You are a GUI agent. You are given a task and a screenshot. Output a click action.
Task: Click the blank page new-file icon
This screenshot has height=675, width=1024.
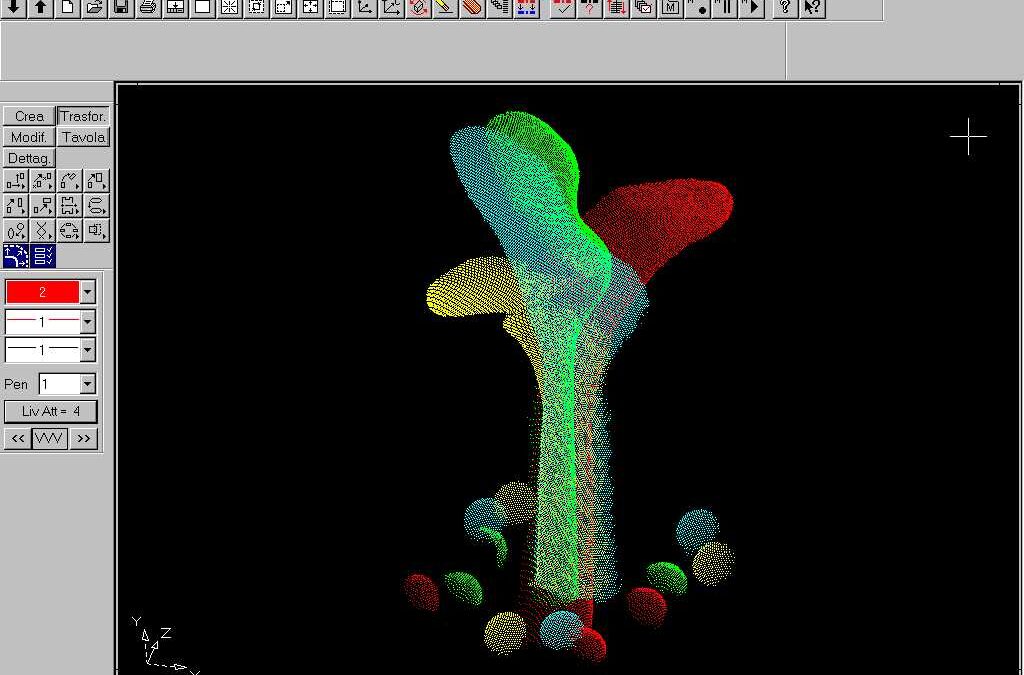click(x=67, y=8)
